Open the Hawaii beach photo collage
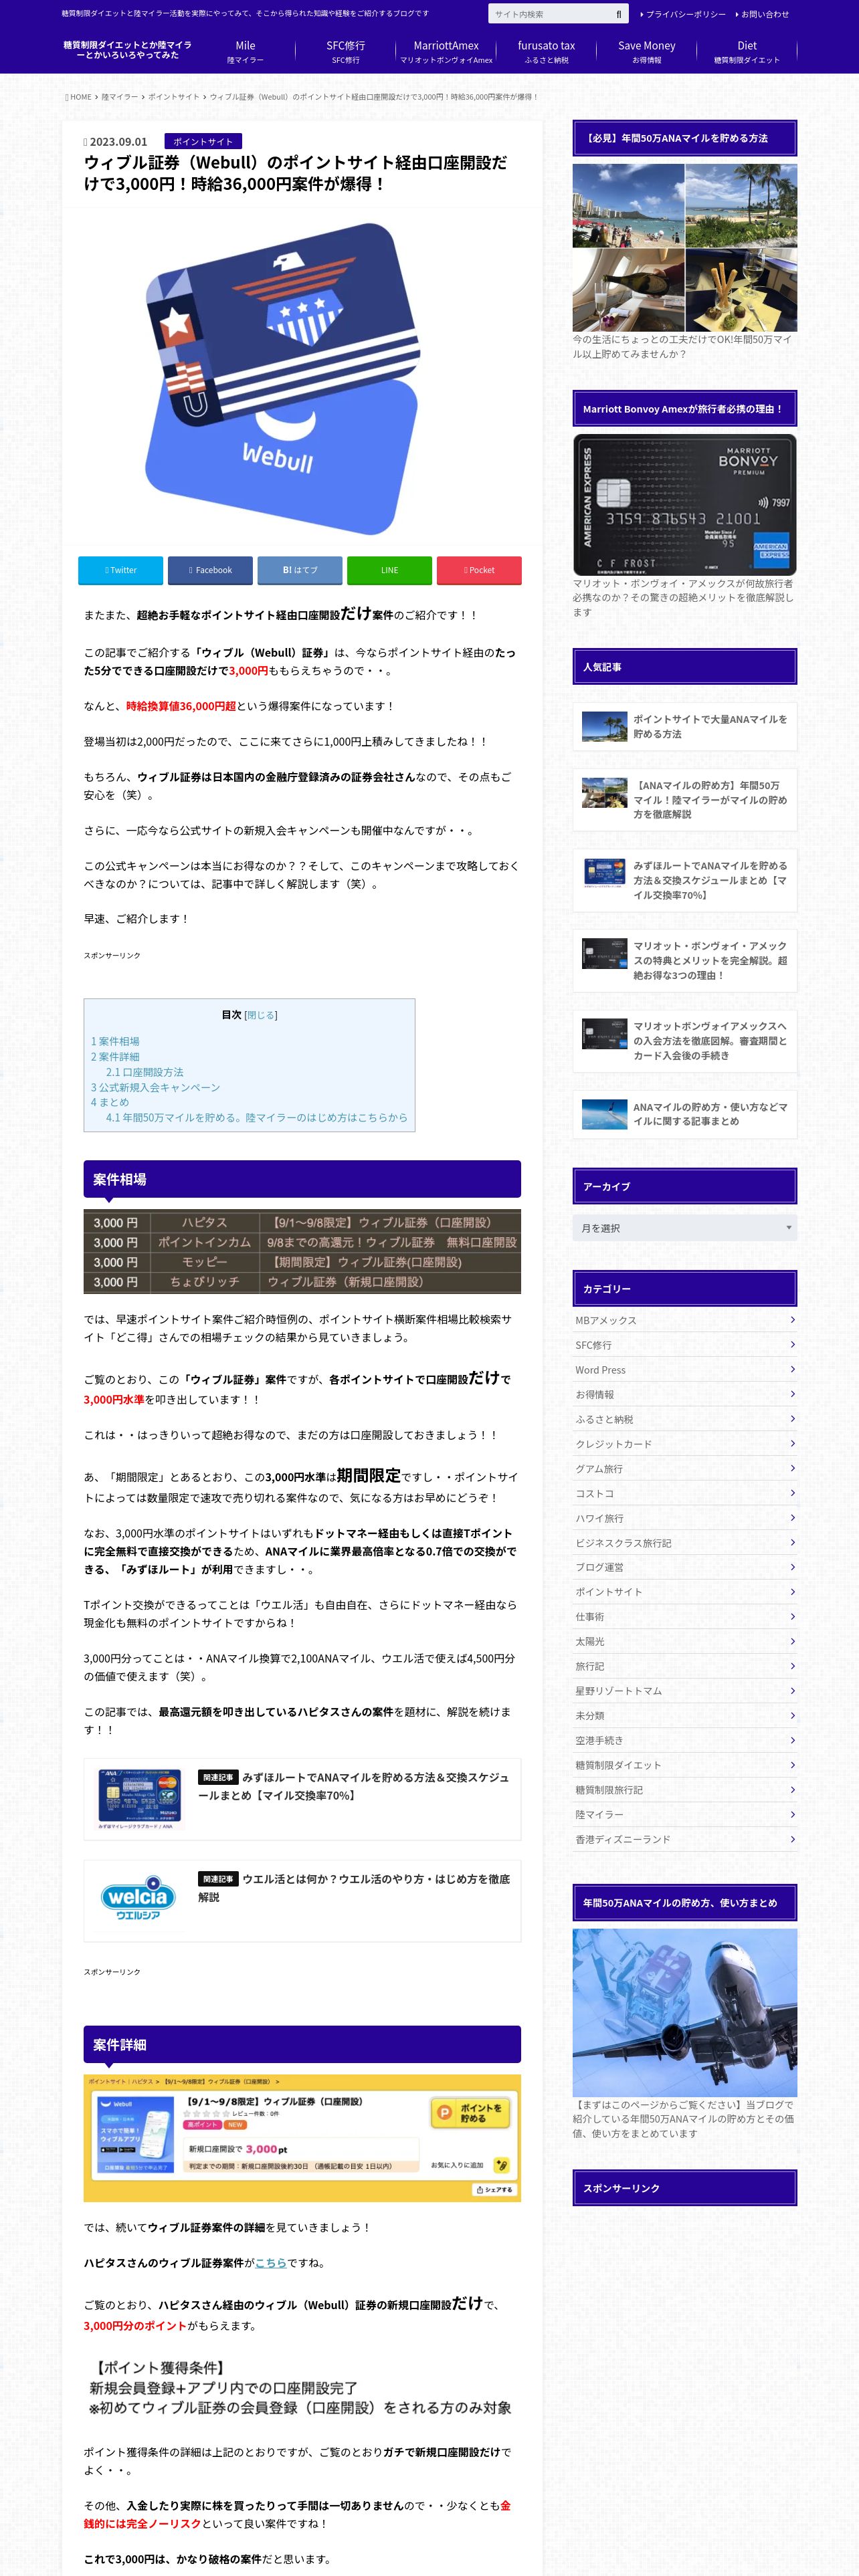The image size is (859, 2576). click(685, 248)
